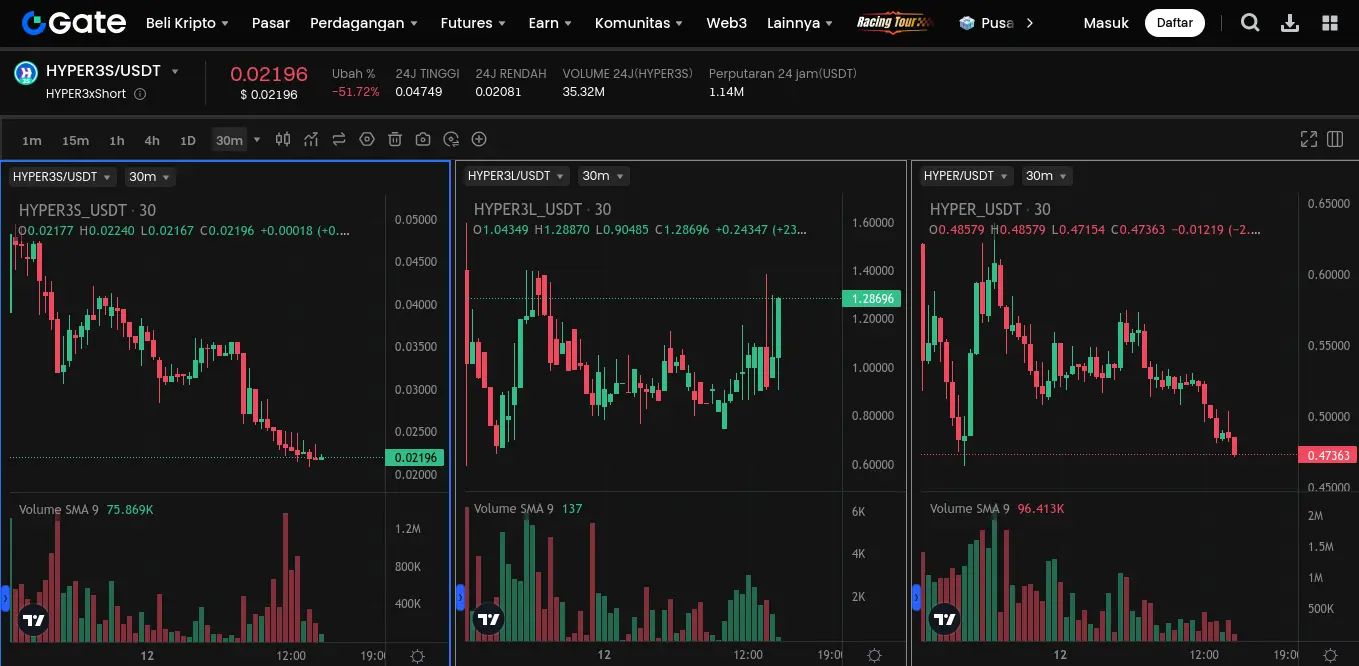Open the HYPER3S/USDT pair dropdown in chart
Viewport: 1359px width, 666px height.
point(62,177)
